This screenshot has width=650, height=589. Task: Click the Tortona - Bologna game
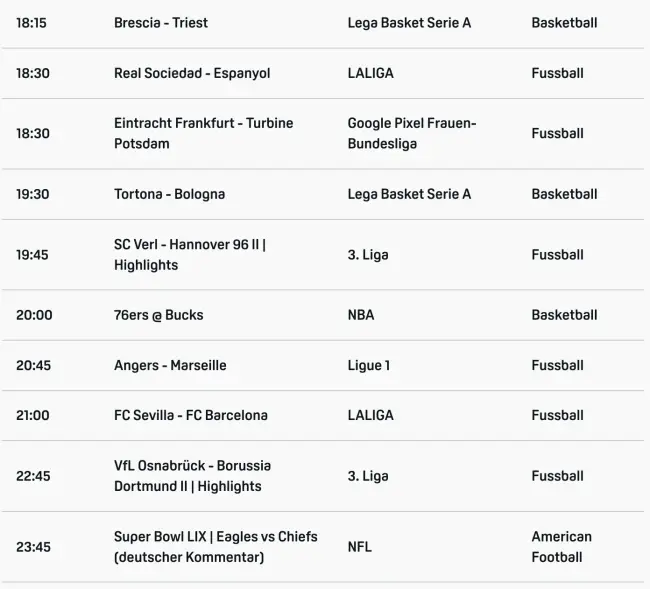[x=169, y=194]
